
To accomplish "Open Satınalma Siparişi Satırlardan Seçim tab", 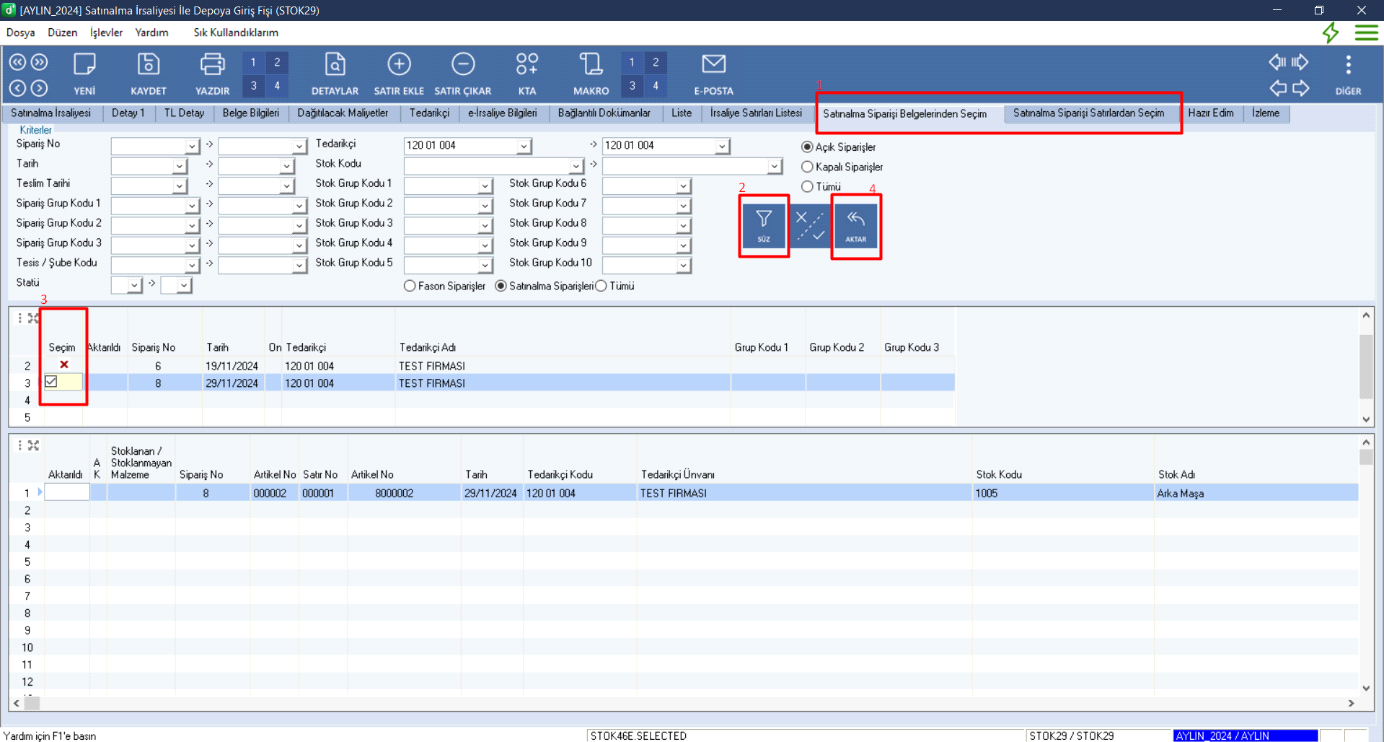I will tap(1089, 113).
